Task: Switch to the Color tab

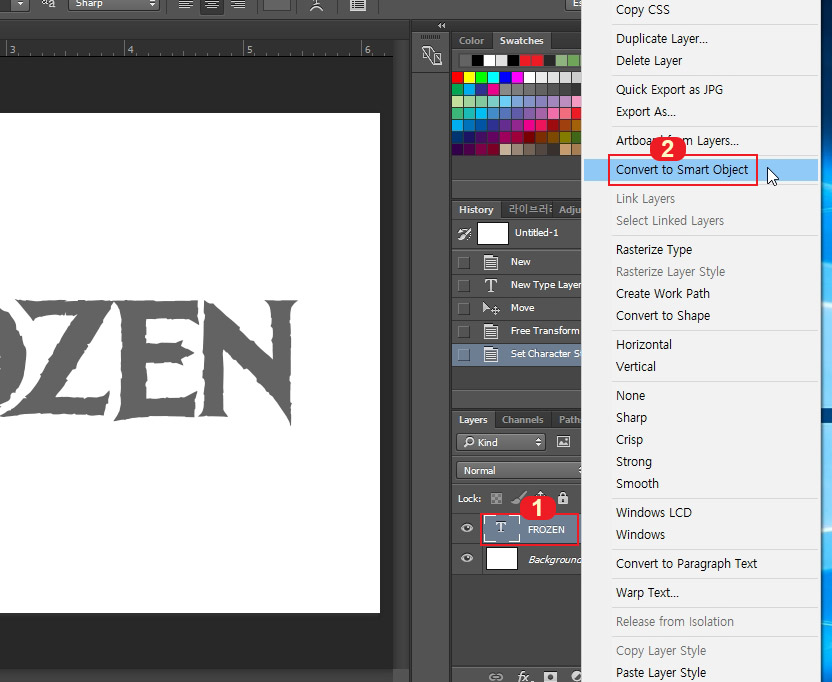Action: click(471, 41)
